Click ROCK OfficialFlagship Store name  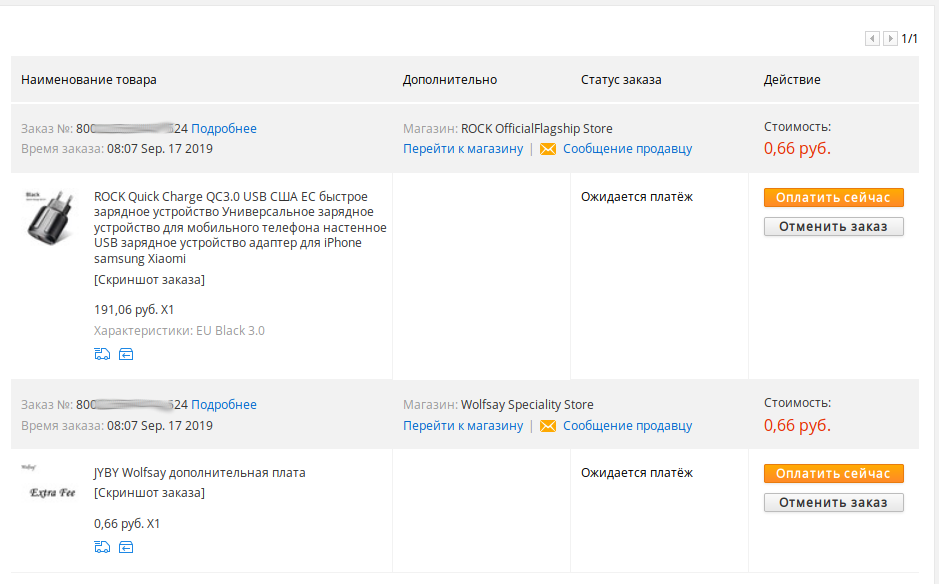pos(537,129)
